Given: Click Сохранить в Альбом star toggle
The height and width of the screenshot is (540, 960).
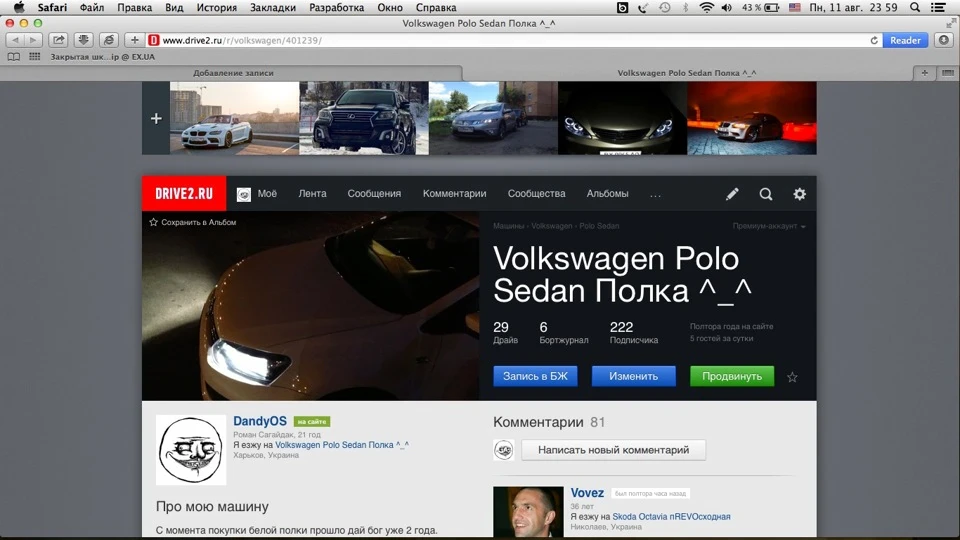Looking at the screenshot, I should [193, 222].
